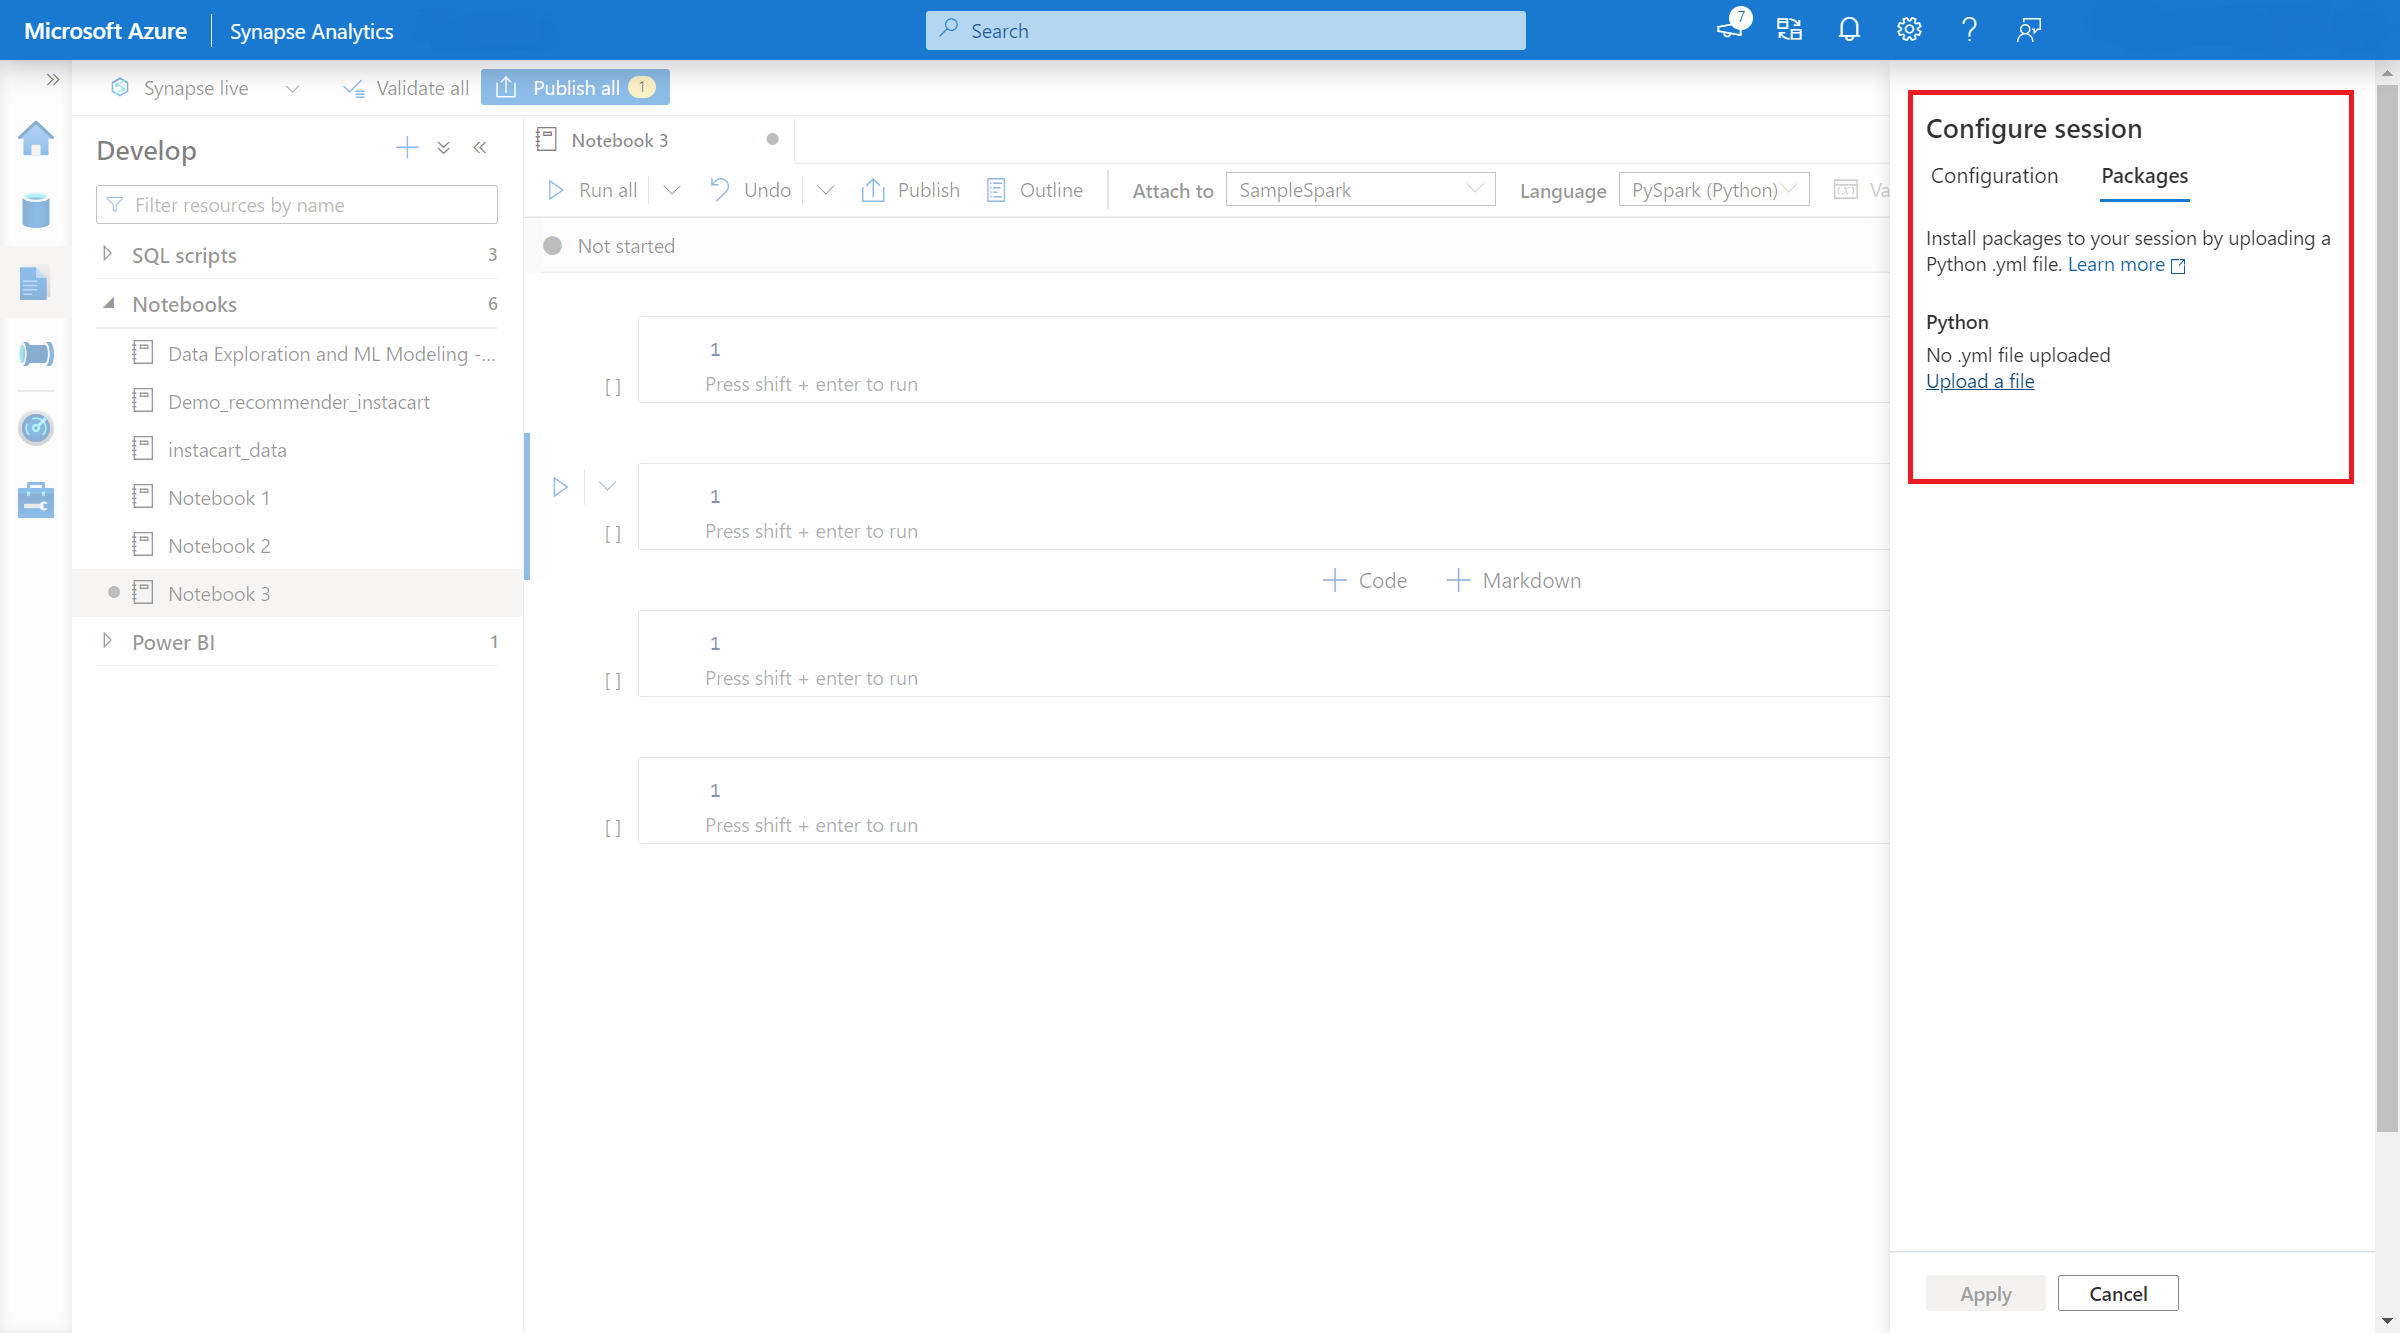
Task: Select Notebook 1 from notebooks list
Action: click(x=218, y=496)
